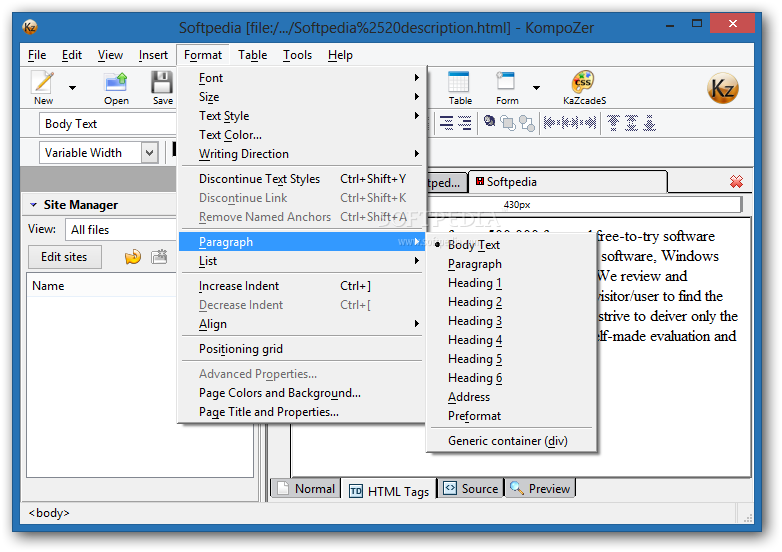Click the indent text icon
The image size is (782, 552).
click(x=464, y=123)
